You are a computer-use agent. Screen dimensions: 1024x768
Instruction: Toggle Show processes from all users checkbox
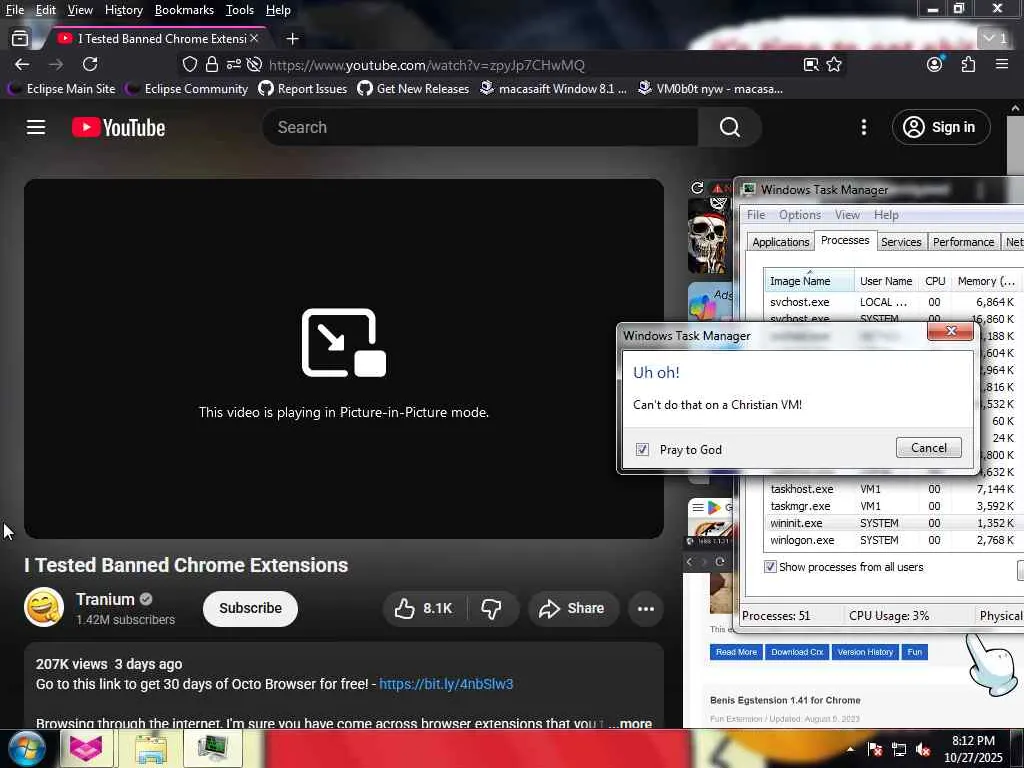click(x=771, y=566)
